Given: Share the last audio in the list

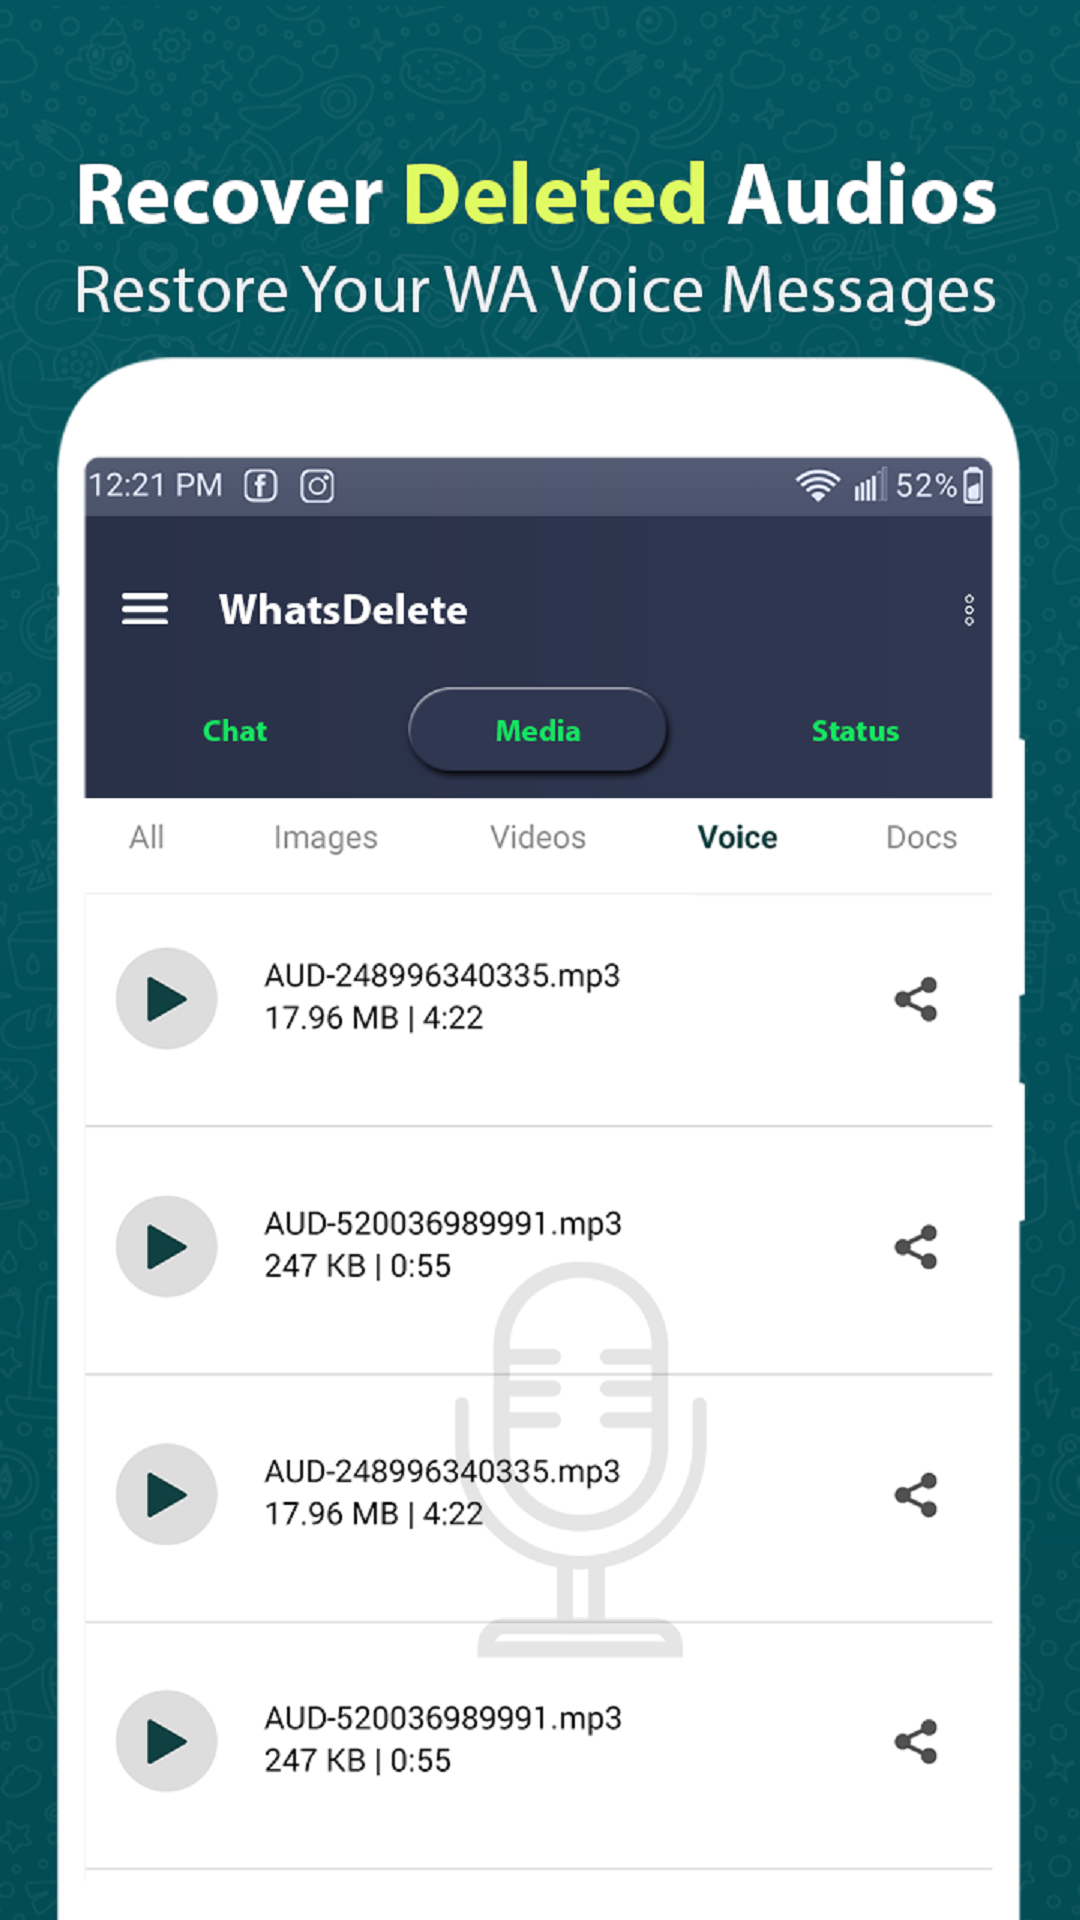Looking at the screenshot, I should tap(916, 1742).
